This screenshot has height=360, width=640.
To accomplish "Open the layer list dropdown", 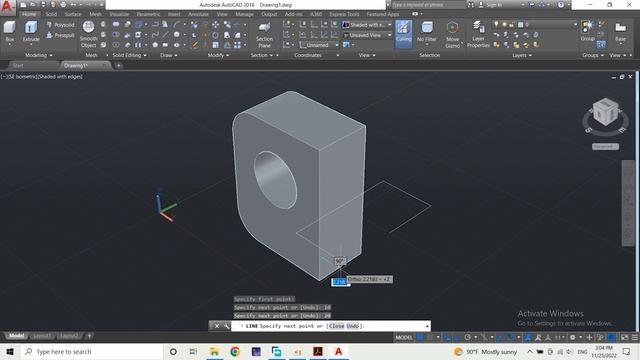I will click(536, 25).
